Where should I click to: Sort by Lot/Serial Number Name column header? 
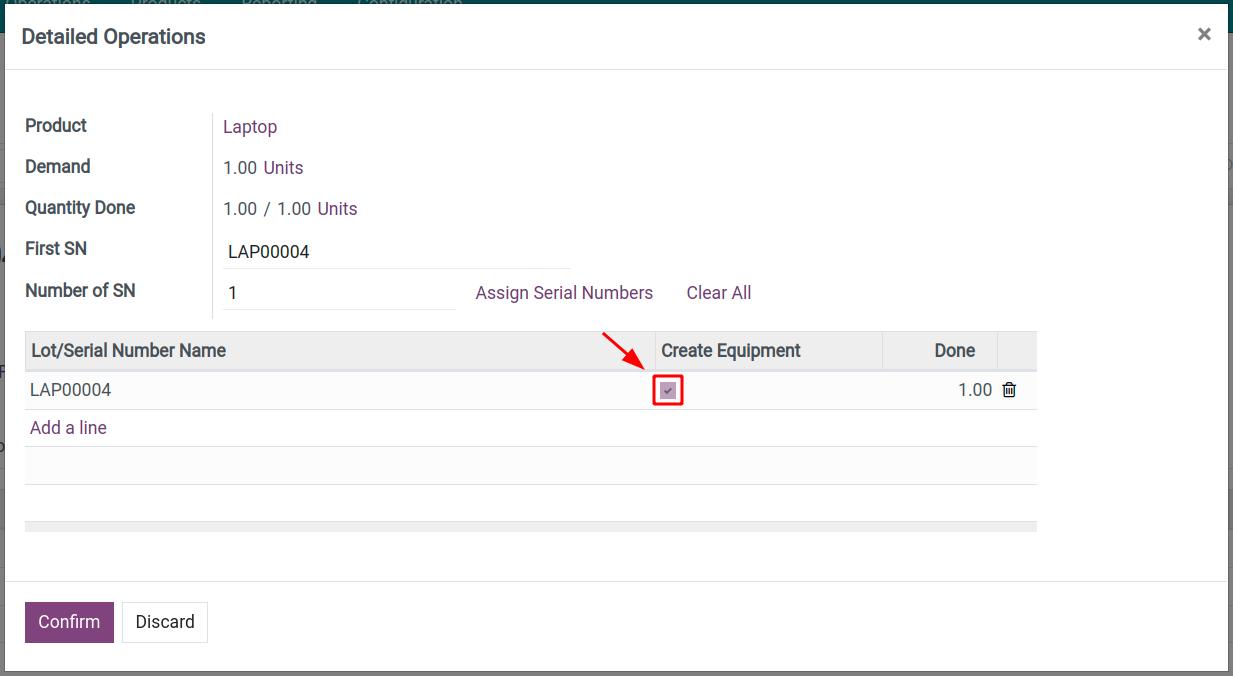[128, 350]
